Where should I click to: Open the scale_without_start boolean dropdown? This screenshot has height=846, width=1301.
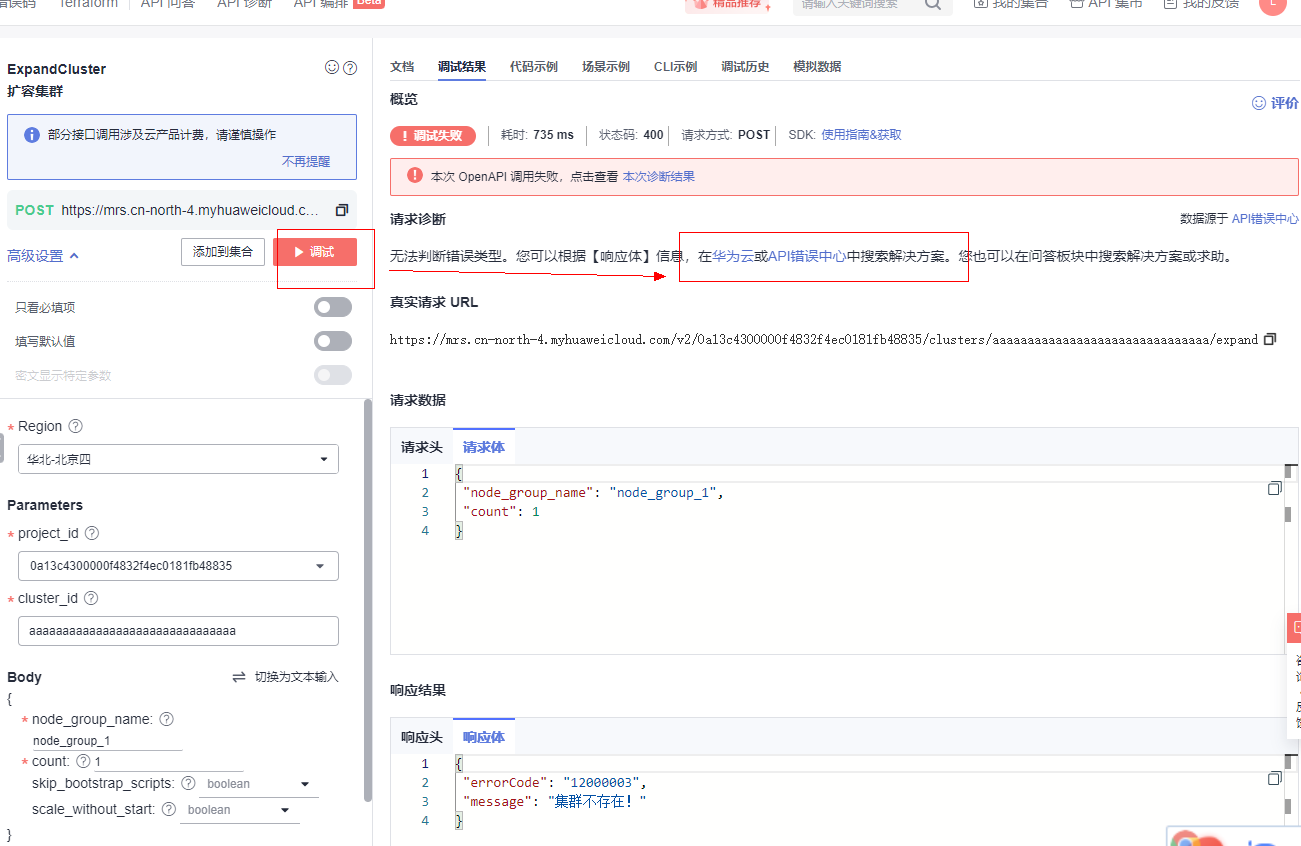click(x=239, y=810)
